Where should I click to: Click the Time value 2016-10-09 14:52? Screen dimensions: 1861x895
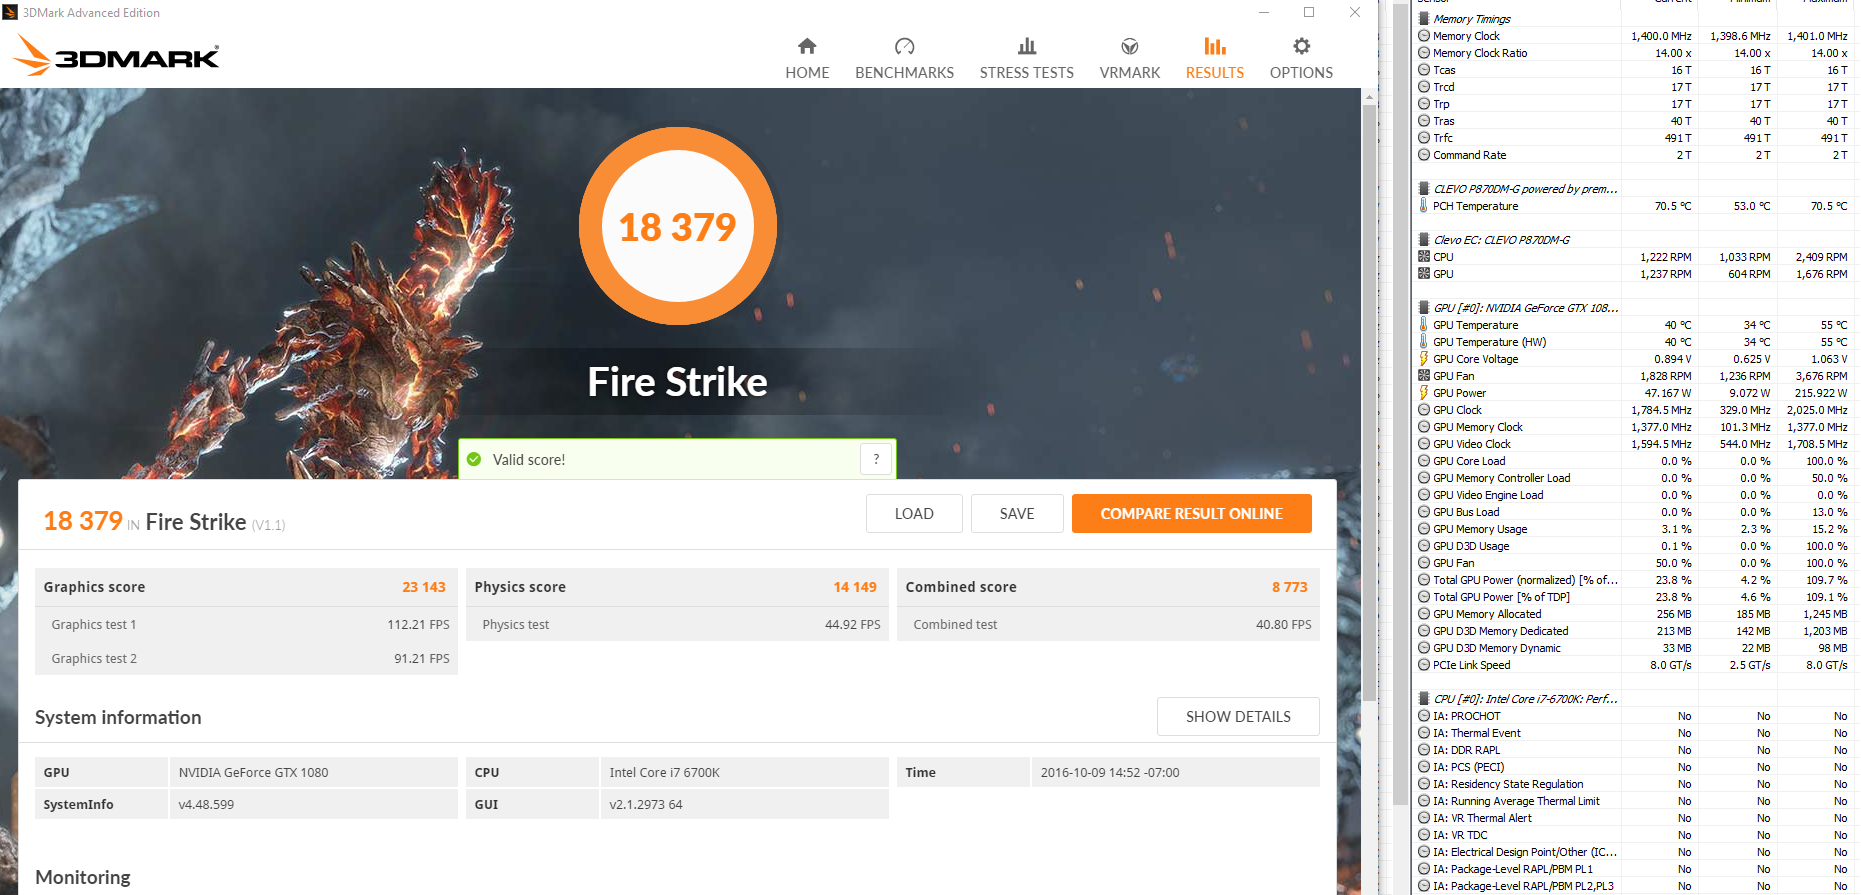[x=1110, y=772]
